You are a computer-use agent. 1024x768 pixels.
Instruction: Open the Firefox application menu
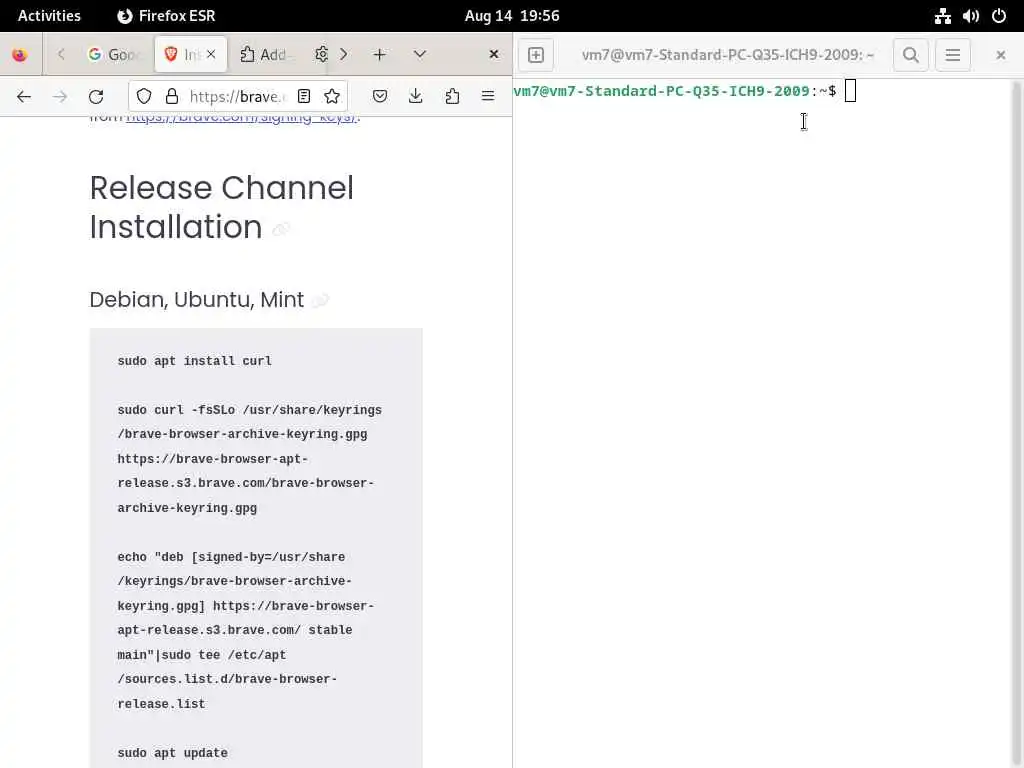click(x=488, y=97)
